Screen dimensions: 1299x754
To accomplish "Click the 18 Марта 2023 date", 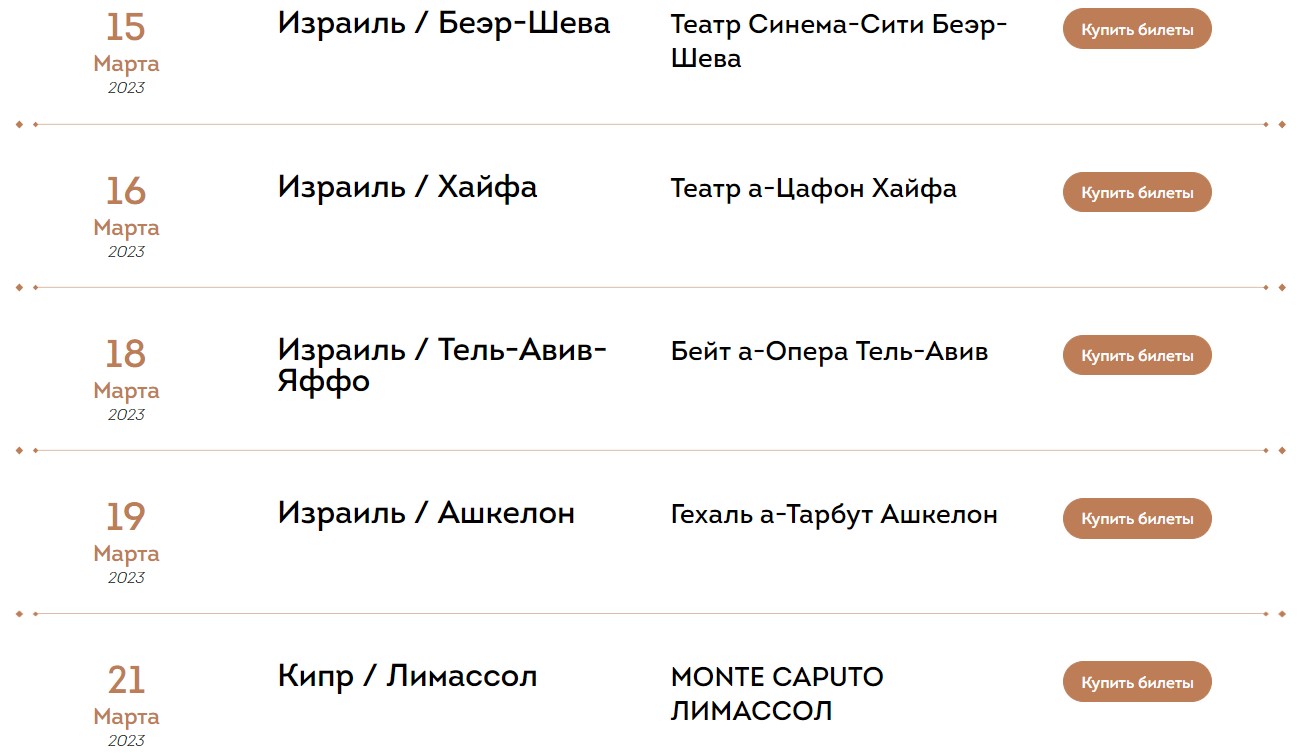I will coord(126,378).
